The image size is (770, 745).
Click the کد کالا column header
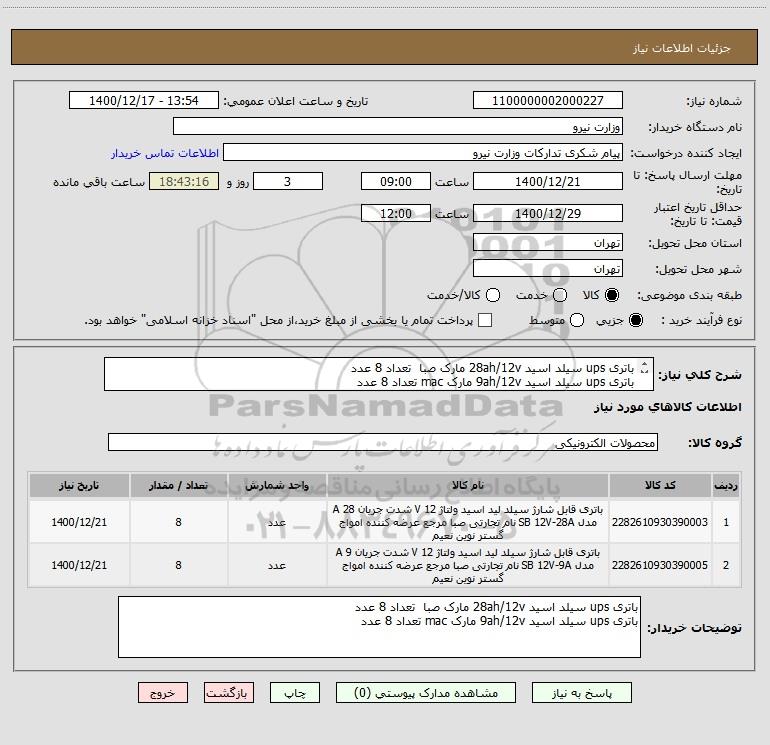(x=660, y=486)
